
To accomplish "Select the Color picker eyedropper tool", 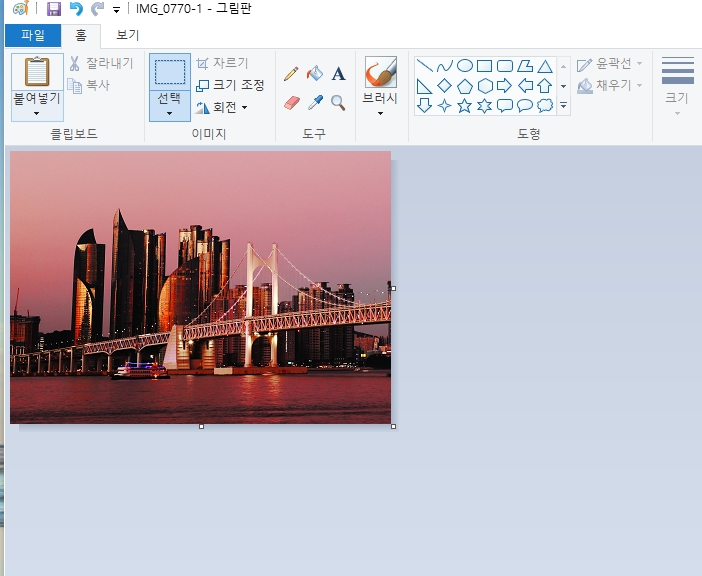I will (315, 102).
